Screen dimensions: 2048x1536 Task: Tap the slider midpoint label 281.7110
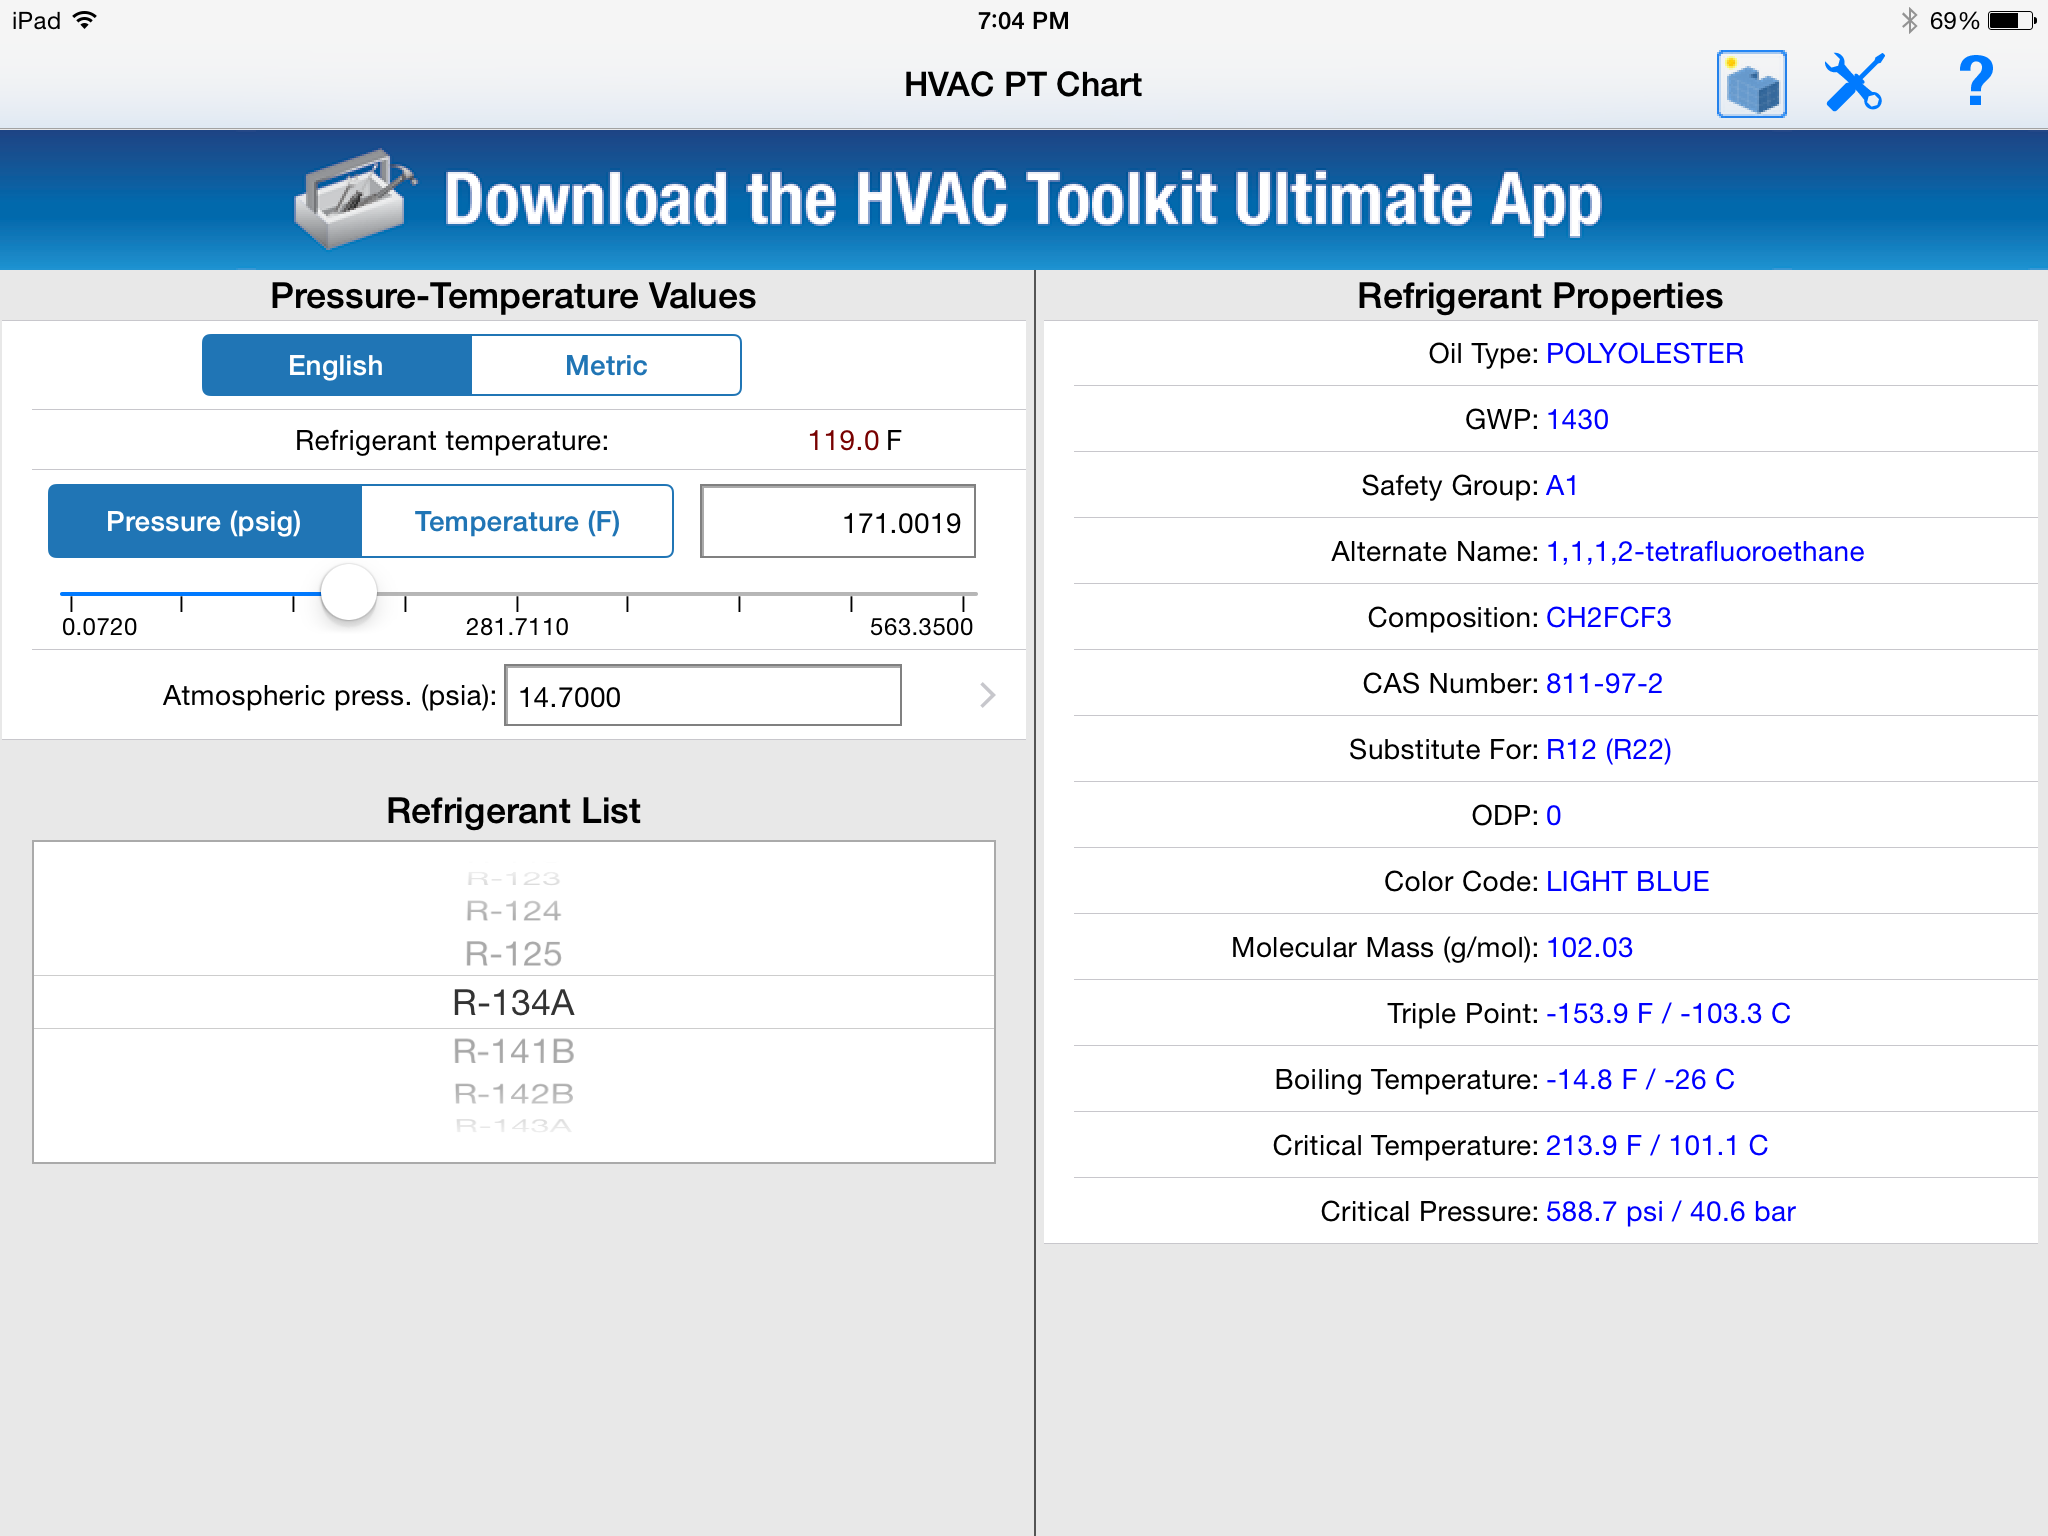[x=517, y=627]
